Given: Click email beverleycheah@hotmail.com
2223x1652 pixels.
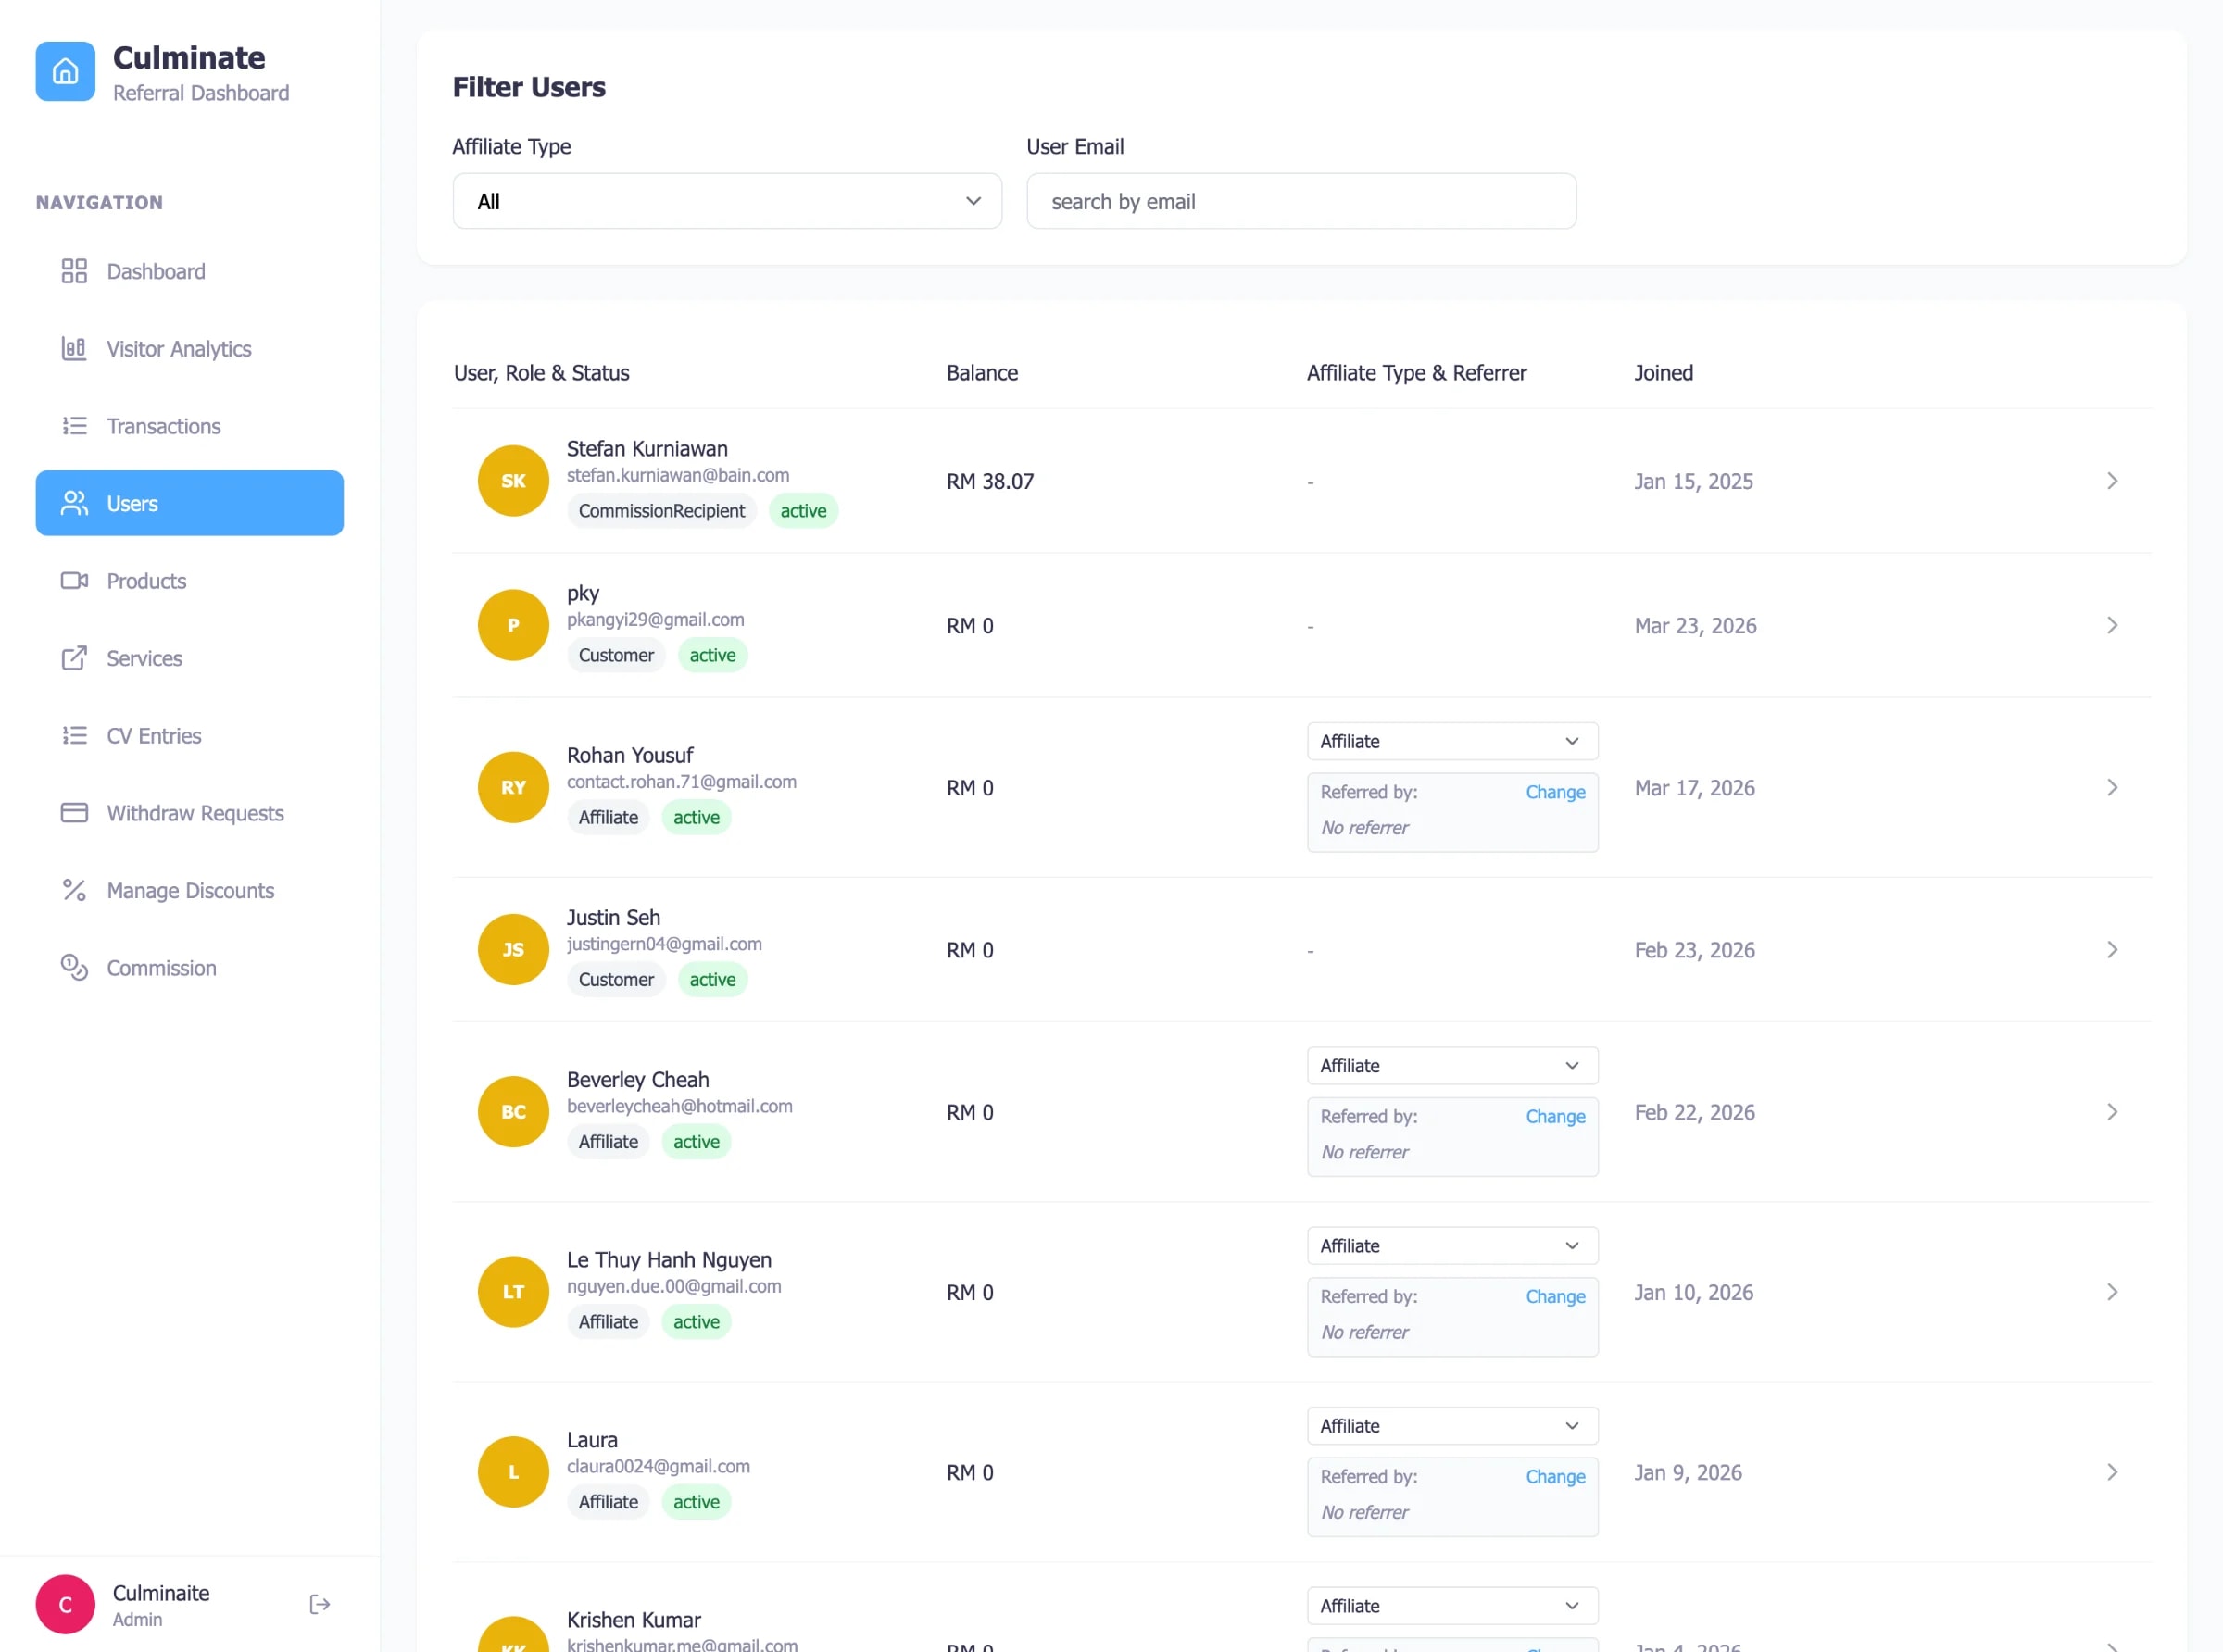Looking at the screenshot, I should [x=679, y=1105].
